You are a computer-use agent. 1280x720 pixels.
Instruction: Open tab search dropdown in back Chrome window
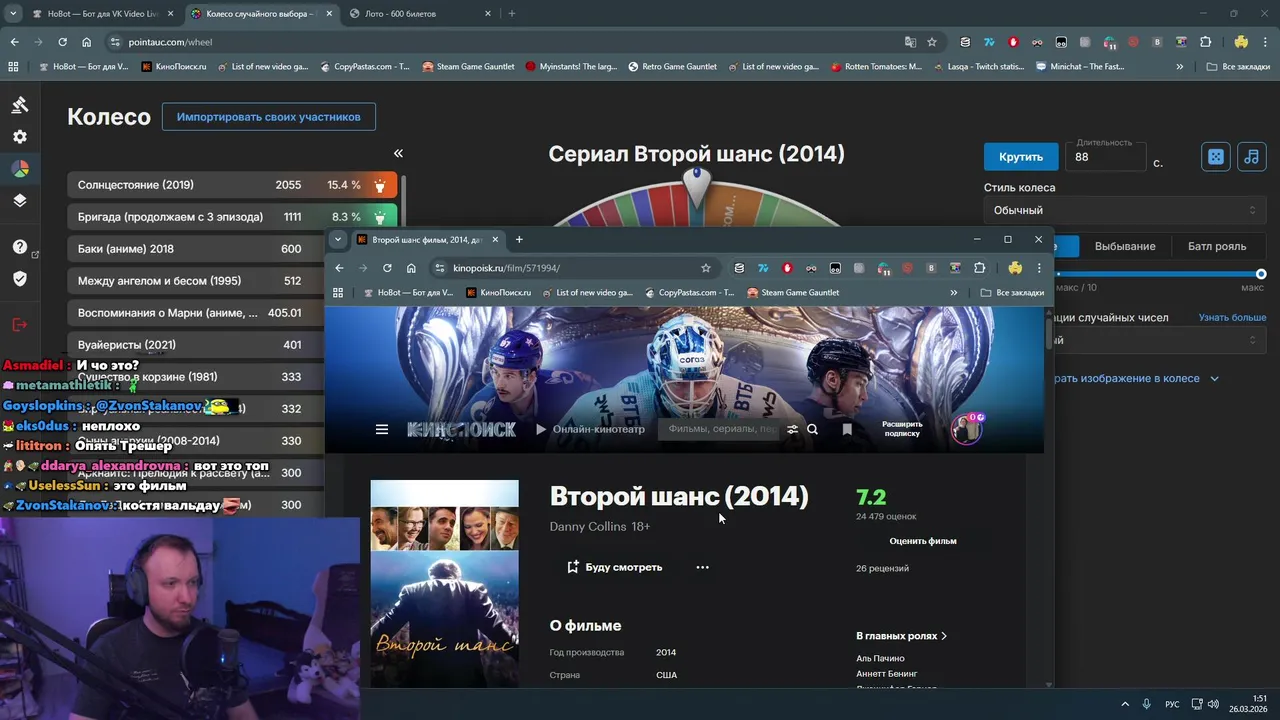(x=13, y=13)
